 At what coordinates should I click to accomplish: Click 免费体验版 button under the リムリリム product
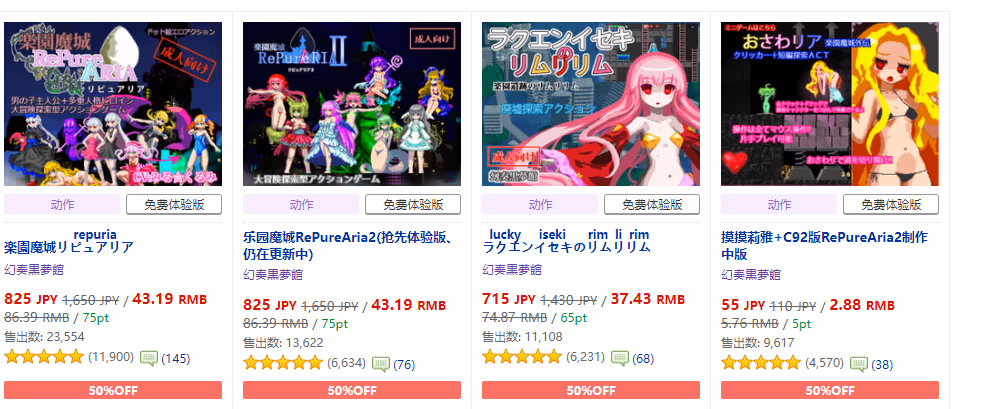click(652, 204)
